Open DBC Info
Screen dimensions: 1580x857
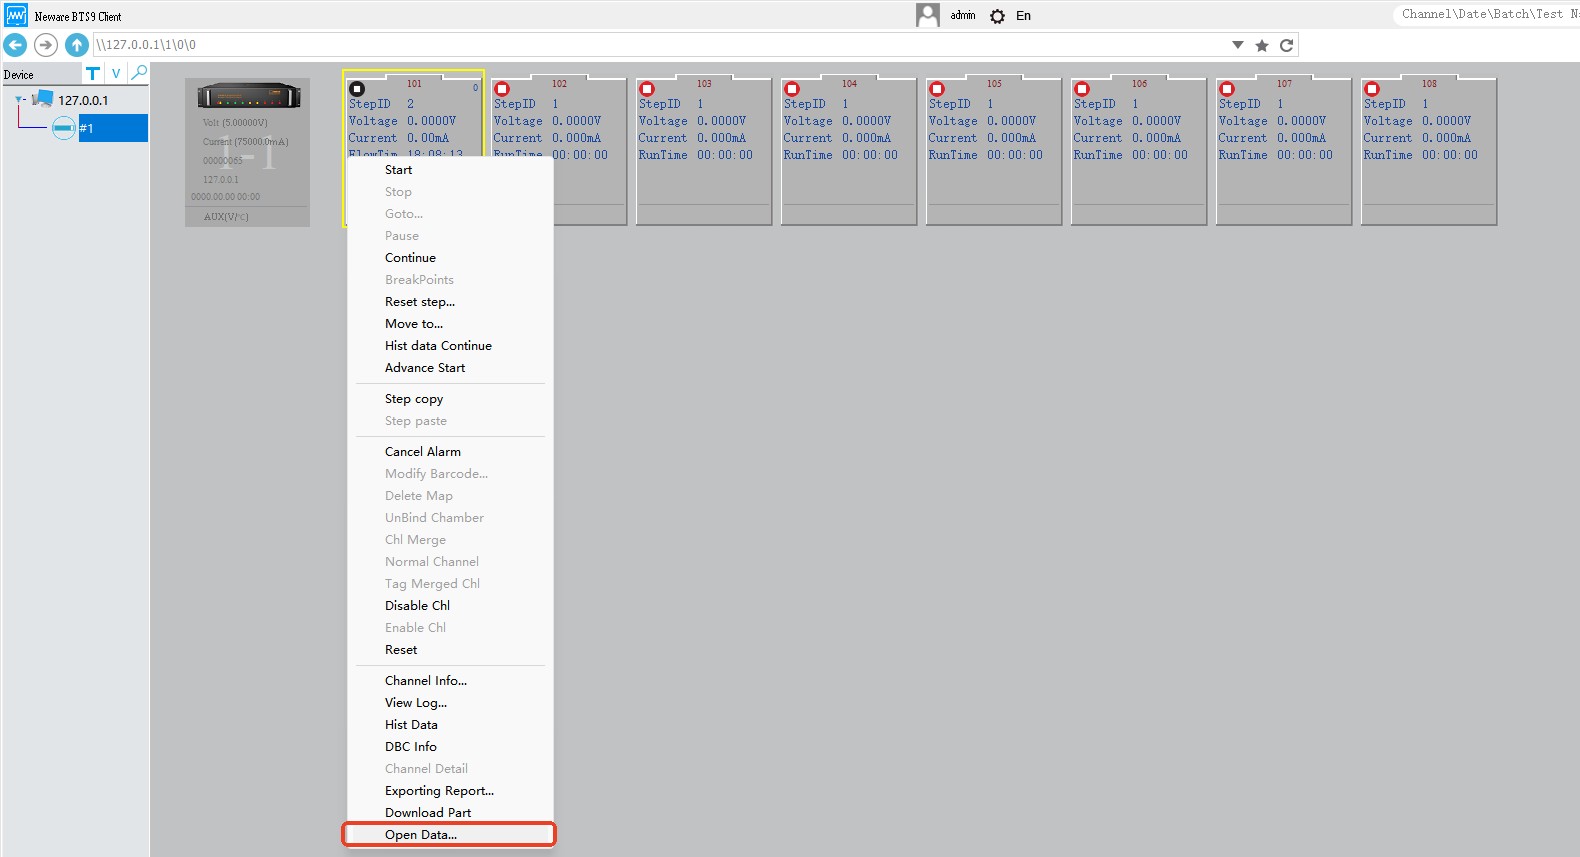pos(450,747)
